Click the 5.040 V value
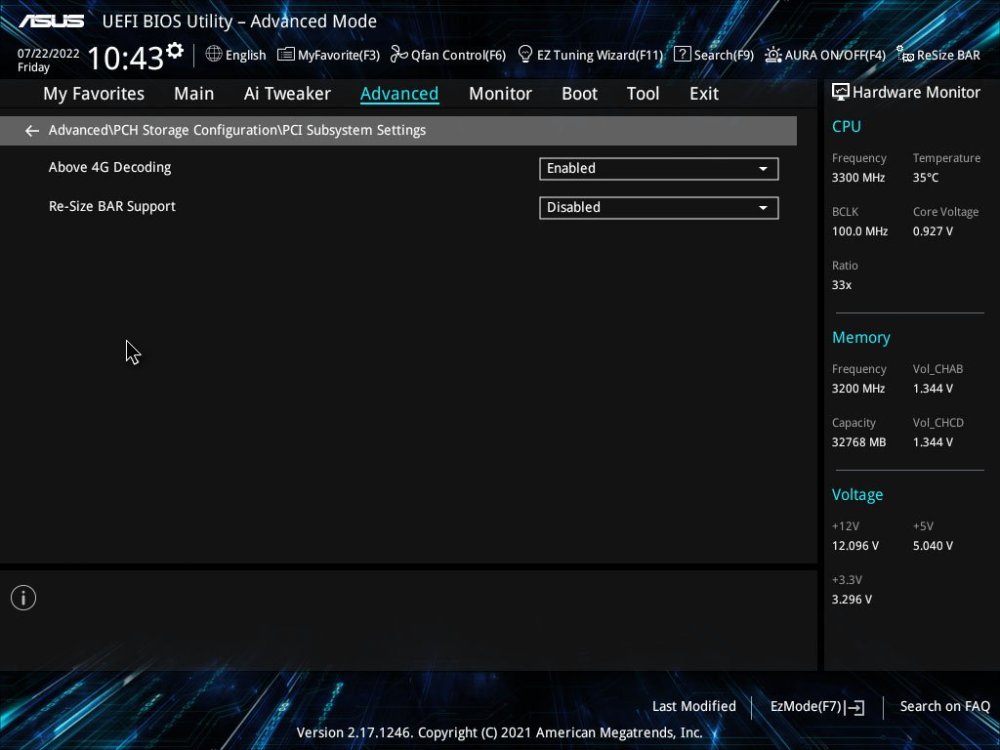The image size is (1000, 750). [x=932, y=546]
